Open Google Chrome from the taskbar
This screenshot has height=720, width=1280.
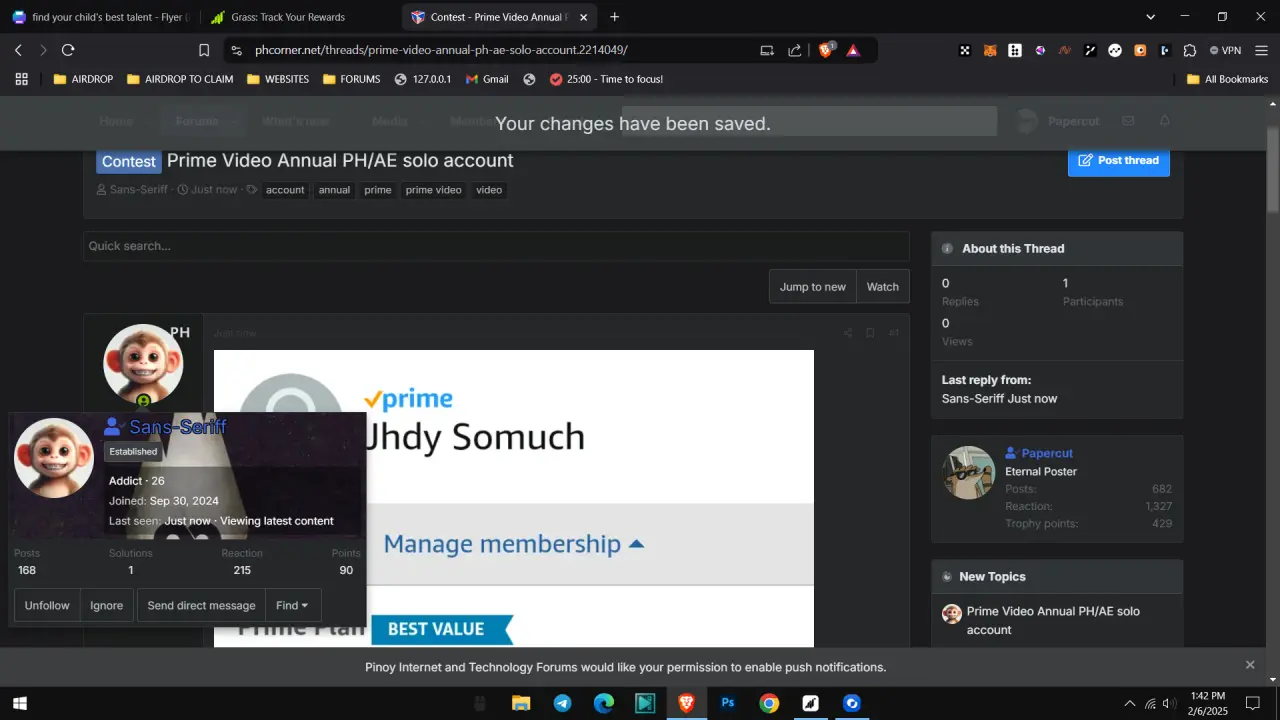pos(769,703)
